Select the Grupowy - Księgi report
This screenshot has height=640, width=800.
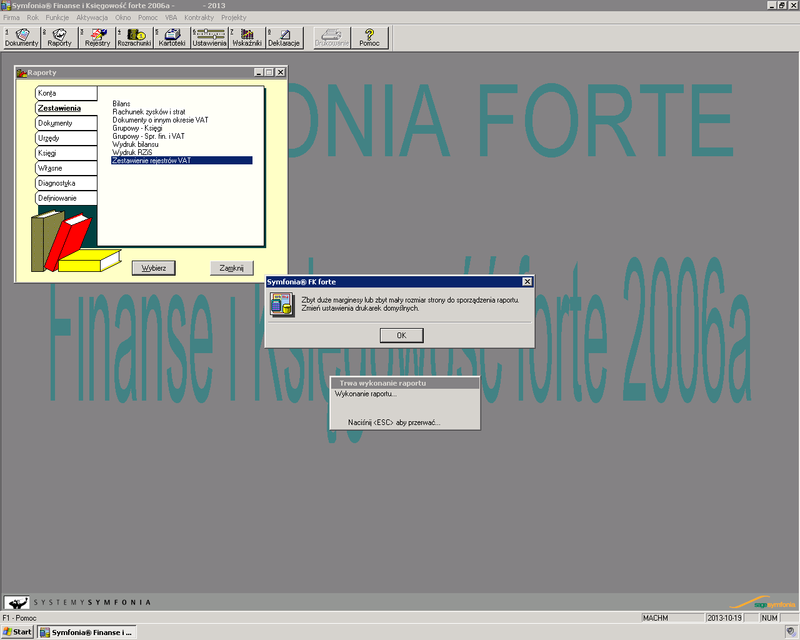tap(137, 128)
